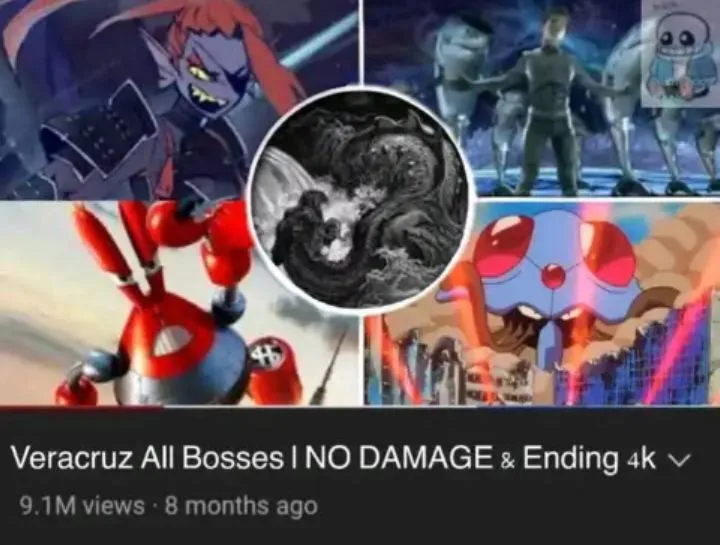Expand the video description chevron
Viewport: 720px width, 545px height.
click(x=677, y=460)
